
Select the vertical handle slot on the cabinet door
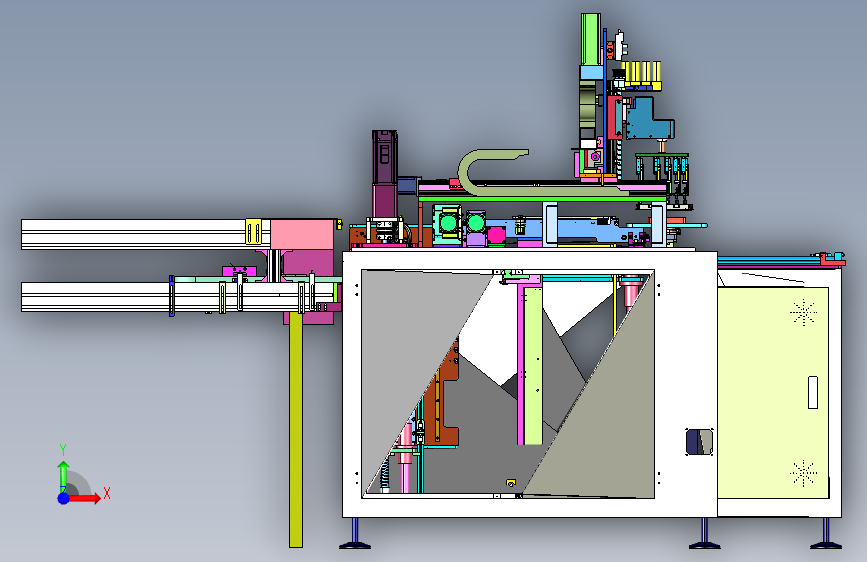(x=813, y=392)
